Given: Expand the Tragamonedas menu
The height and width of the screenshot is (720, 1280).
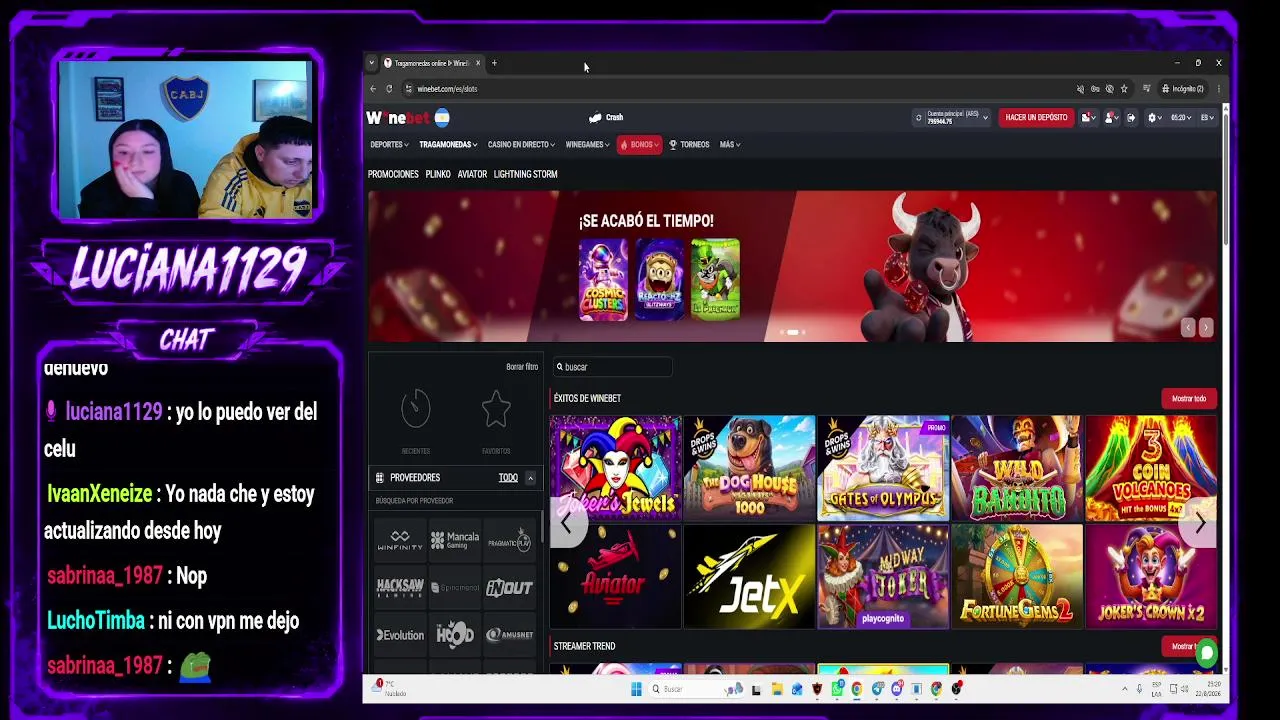Looking at the screenshot, I should (448, 145).
